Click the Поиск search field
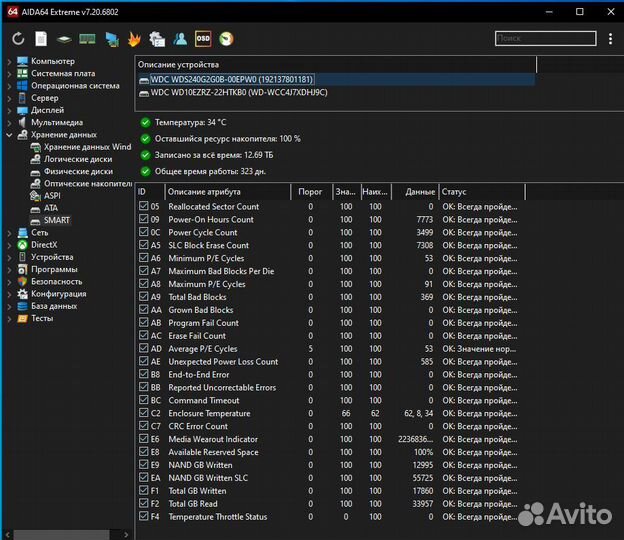Viewport: 624px width, 540px height. click(545, 39)
